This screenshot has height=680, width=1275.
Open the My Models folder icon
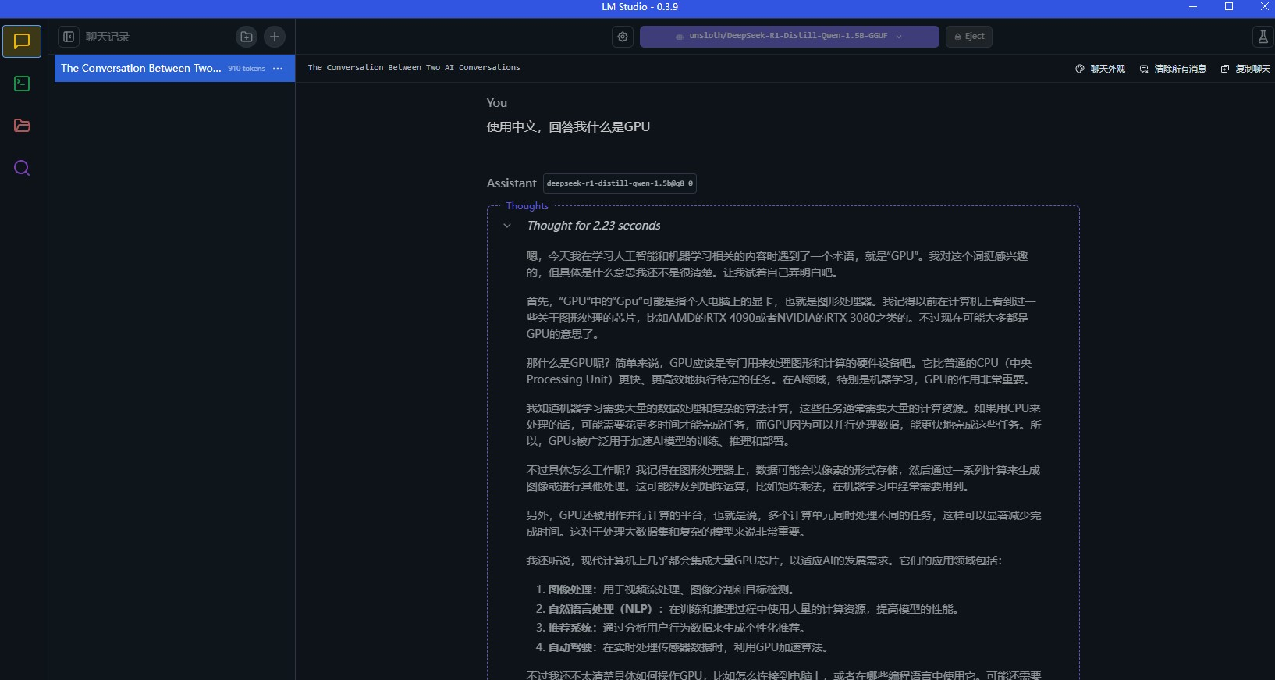[22, 126]
